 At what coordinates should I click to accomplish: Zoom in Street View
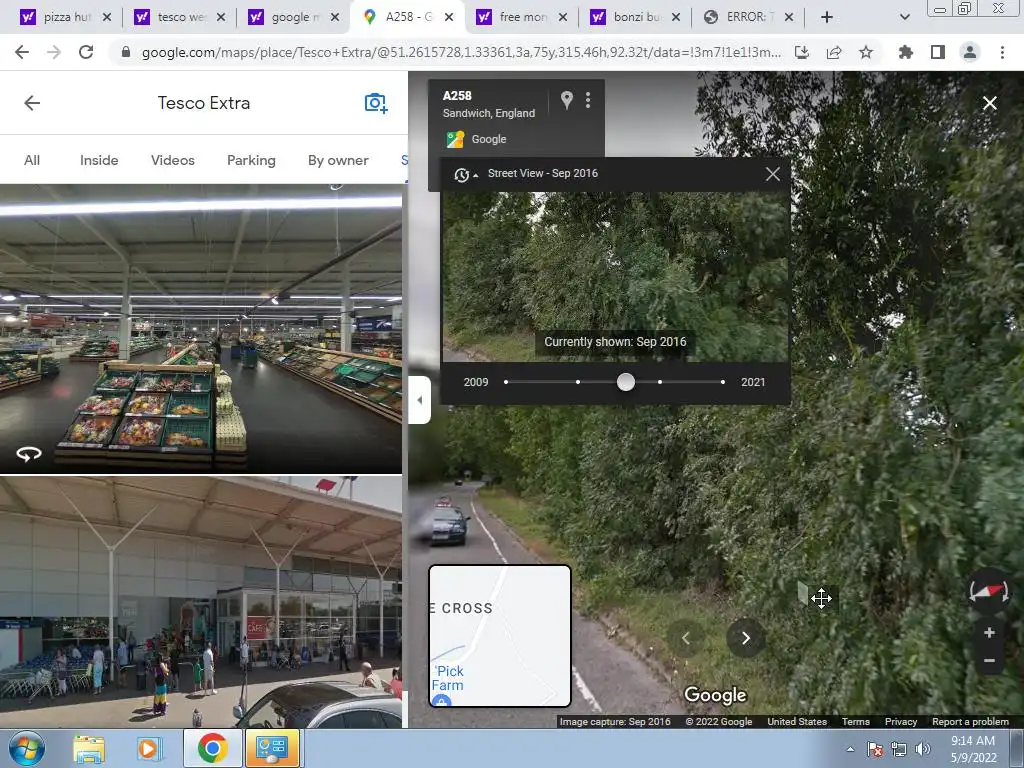989,632
